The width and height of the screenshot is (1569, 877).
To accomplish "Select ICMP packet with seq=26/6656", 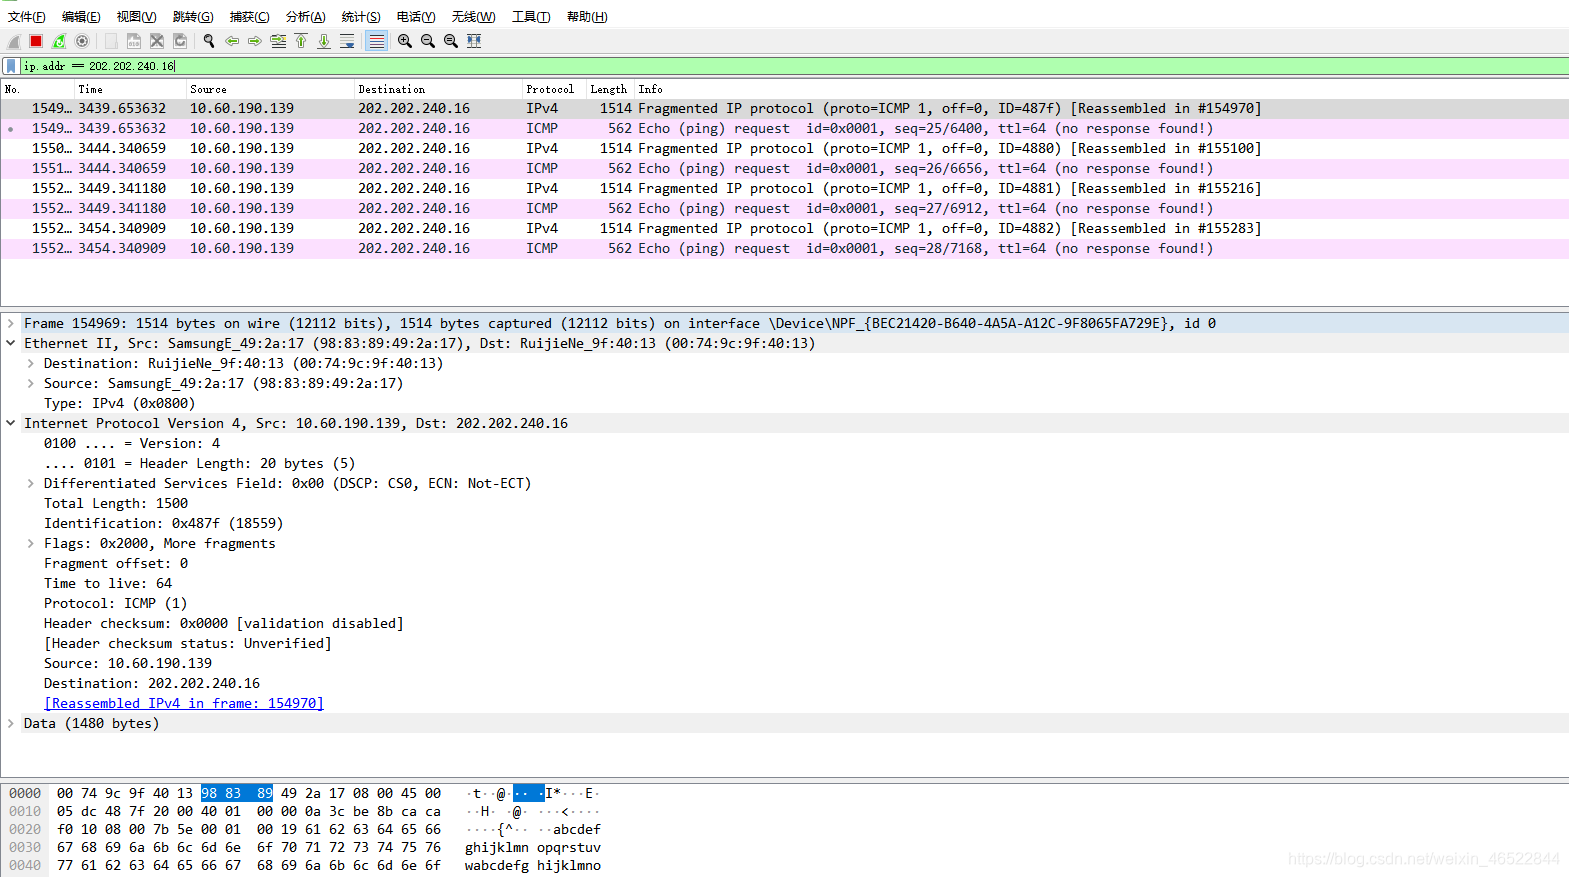I will click(x=784, y=168).
